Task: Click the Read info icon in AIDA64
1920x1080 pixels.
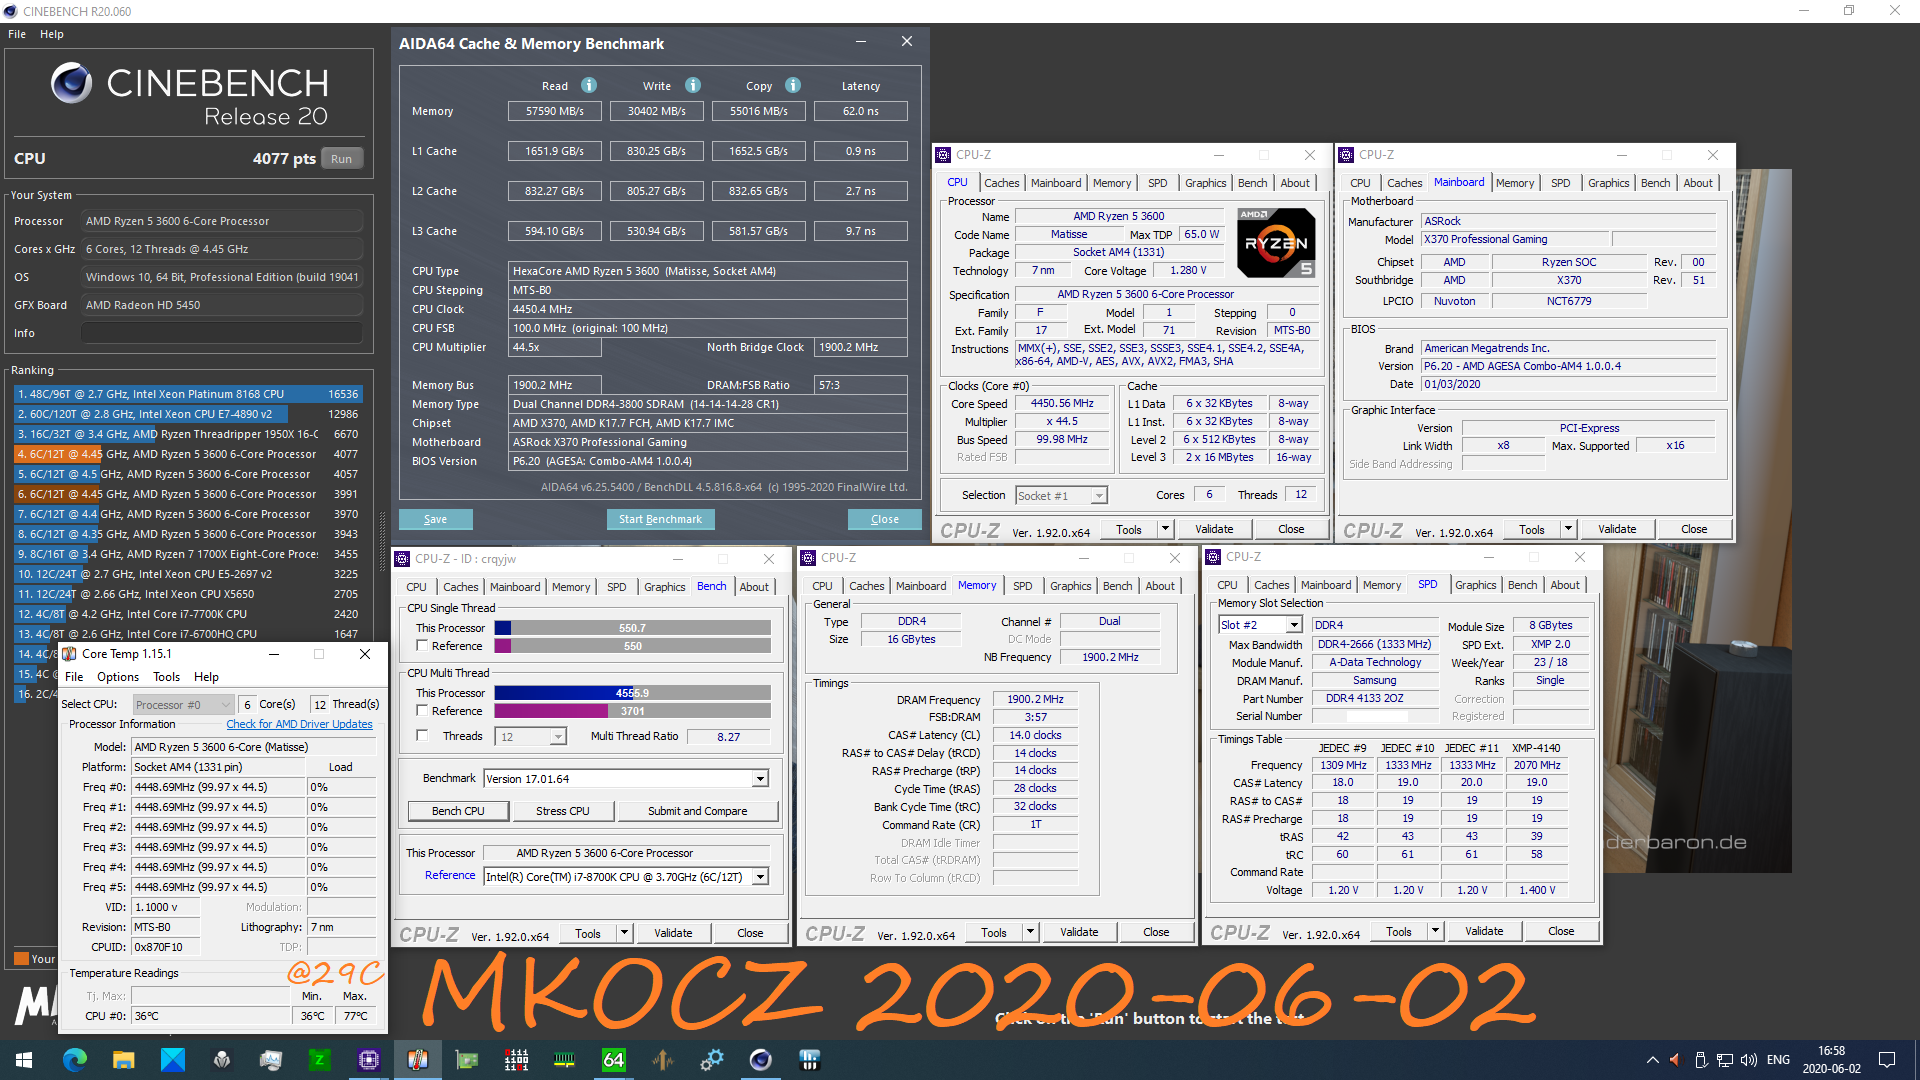Action: (589, 85)
